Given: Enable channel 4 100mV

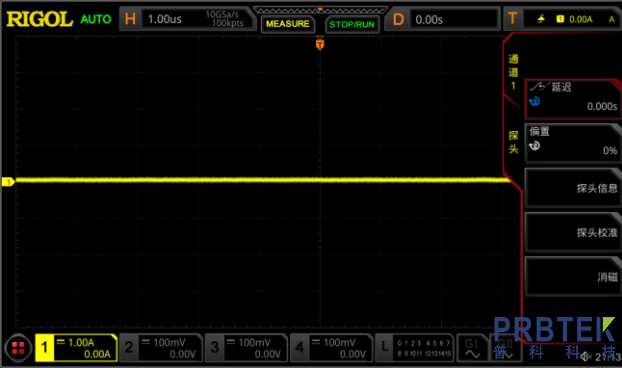Looking at the screenshot, I should click(x=331, y=348).
